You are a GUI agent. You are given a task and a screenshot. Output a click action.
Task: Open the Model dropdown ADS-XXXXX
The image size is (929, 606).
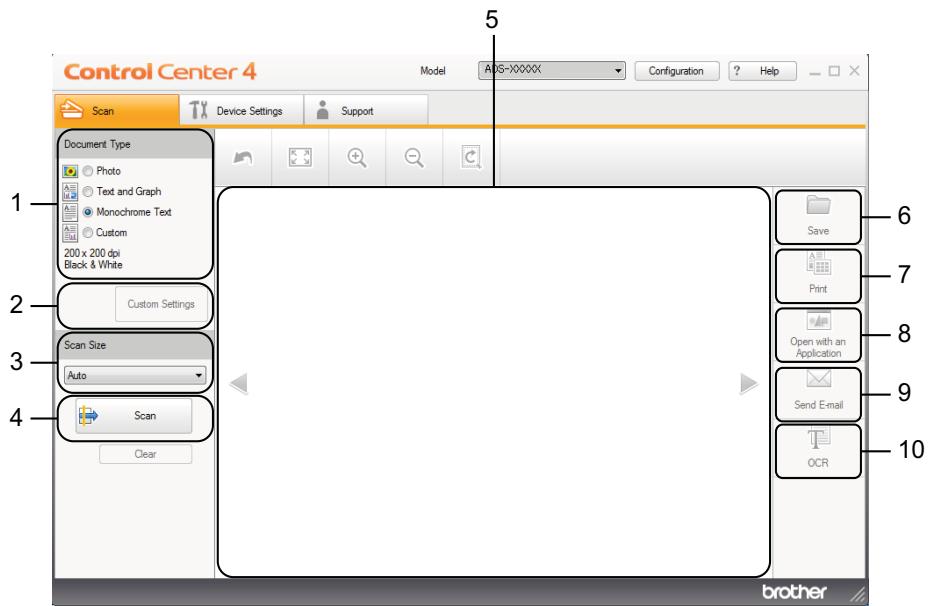552,70
